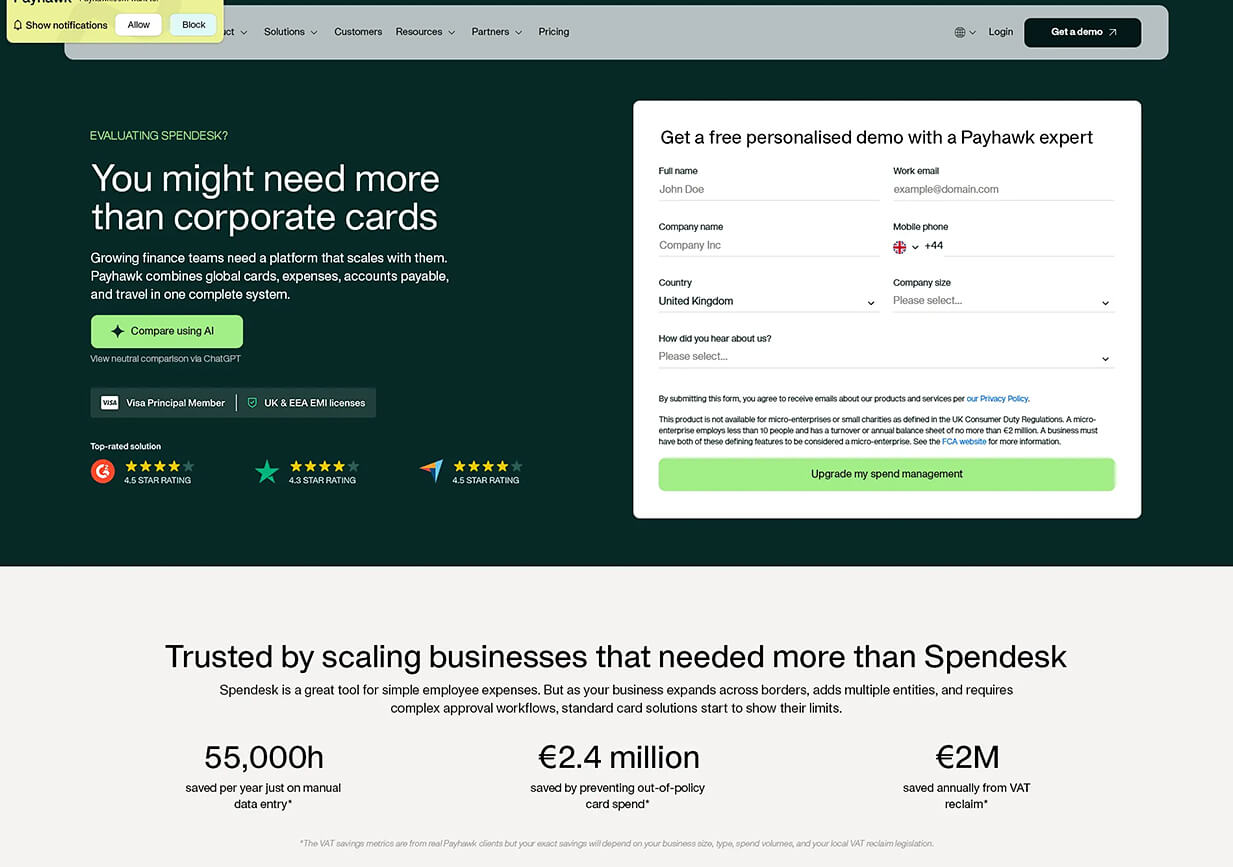This screenshot has height=867, width=1233.
Task: Allow browser notifications from Payhawk
Action: [x=138, y=24]
